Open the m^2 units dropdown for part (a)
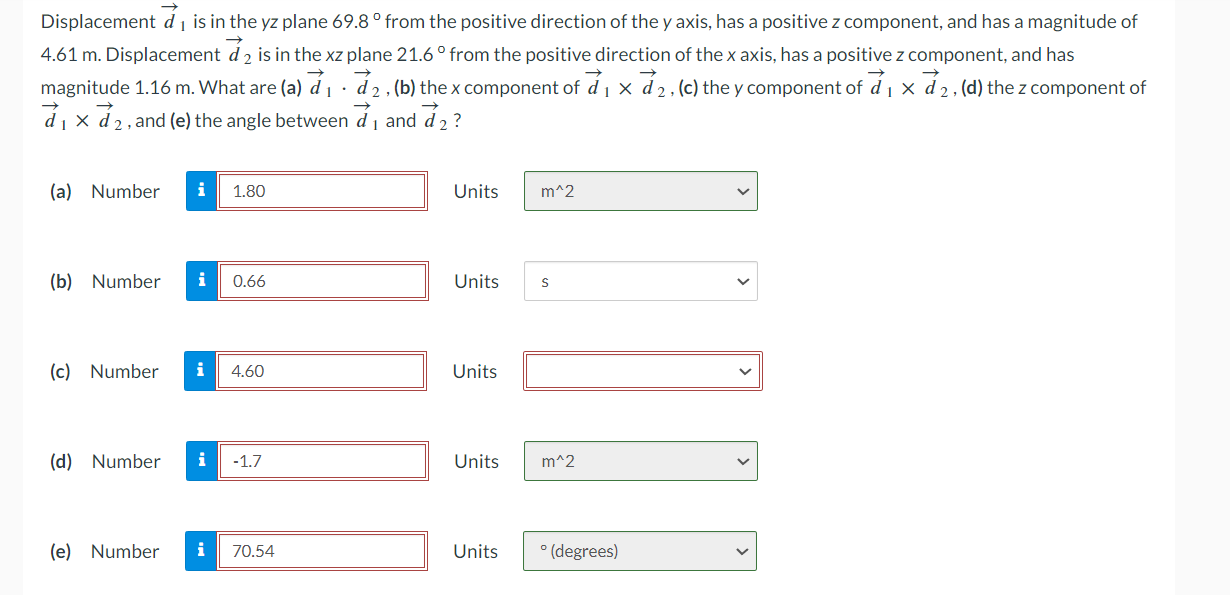The height and width of the screenshot is (595, 1230). (640, 191)
